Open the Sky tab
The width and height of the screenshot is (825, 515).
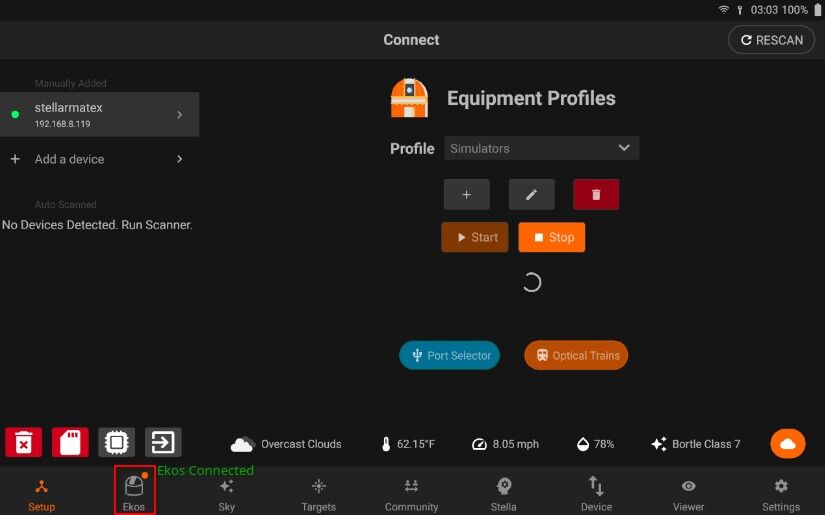point(226,494)
